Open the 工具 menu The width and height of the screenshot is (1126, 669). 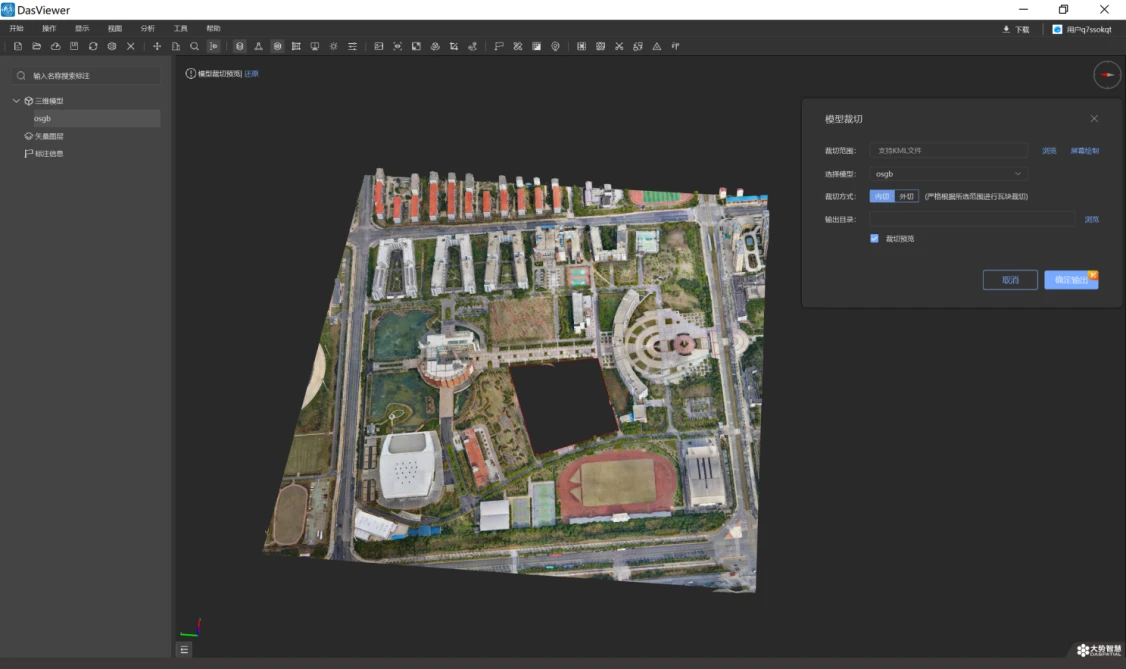pos(180,29)
